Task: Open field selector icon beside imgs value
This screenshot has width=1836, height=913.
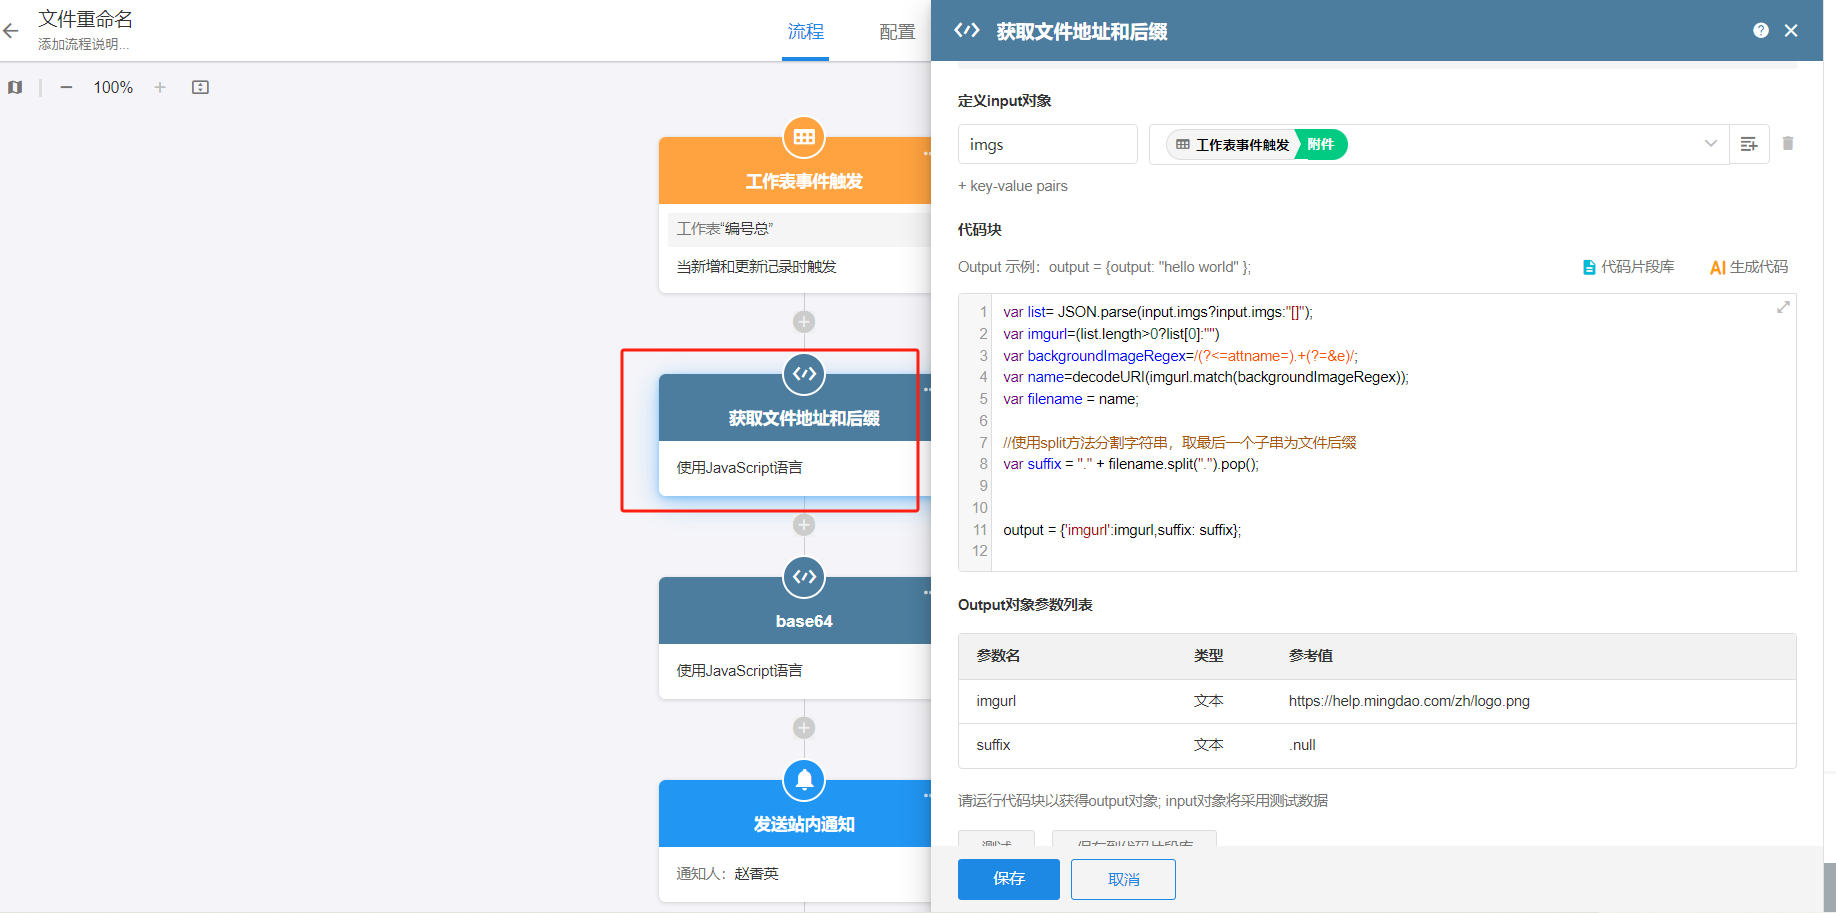Action: pyautogui.click(x=1749, y=145)
